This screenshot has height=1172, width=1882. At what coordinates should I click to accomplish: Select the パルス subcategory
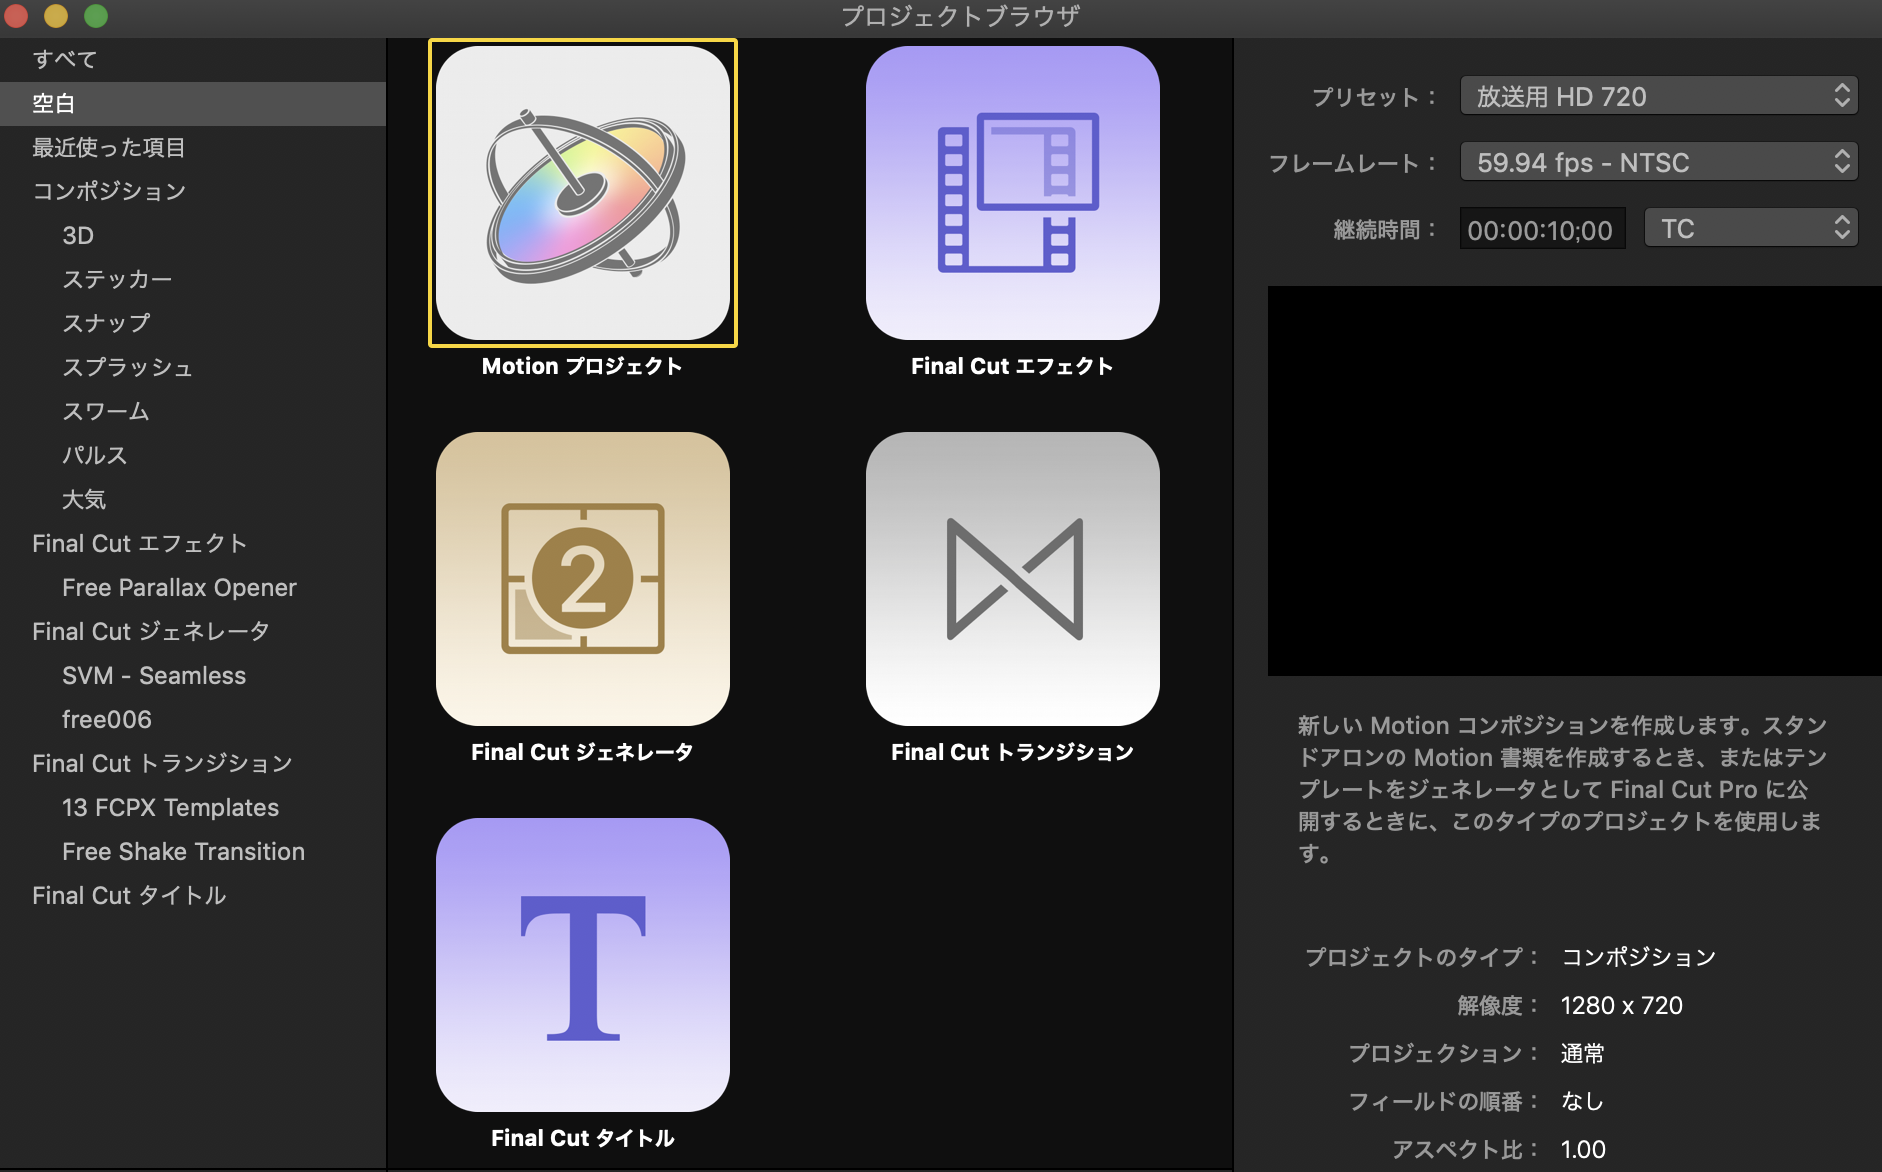click(193, 456)
